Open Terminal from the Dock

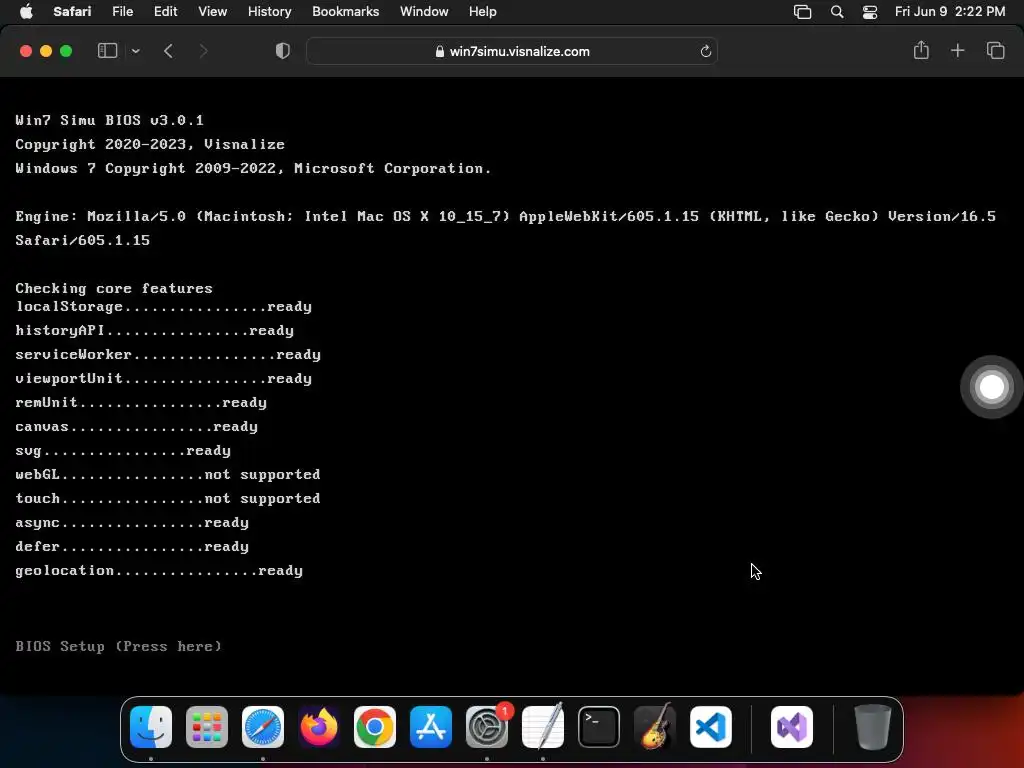(x=599, y=727)
